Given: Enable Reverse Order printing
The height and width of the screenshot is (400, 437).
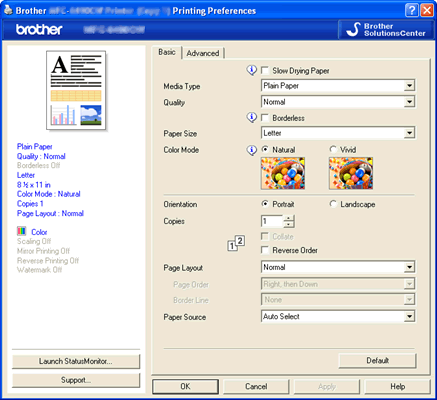Looking at the screenshot, I should click(x=265, y=250).
